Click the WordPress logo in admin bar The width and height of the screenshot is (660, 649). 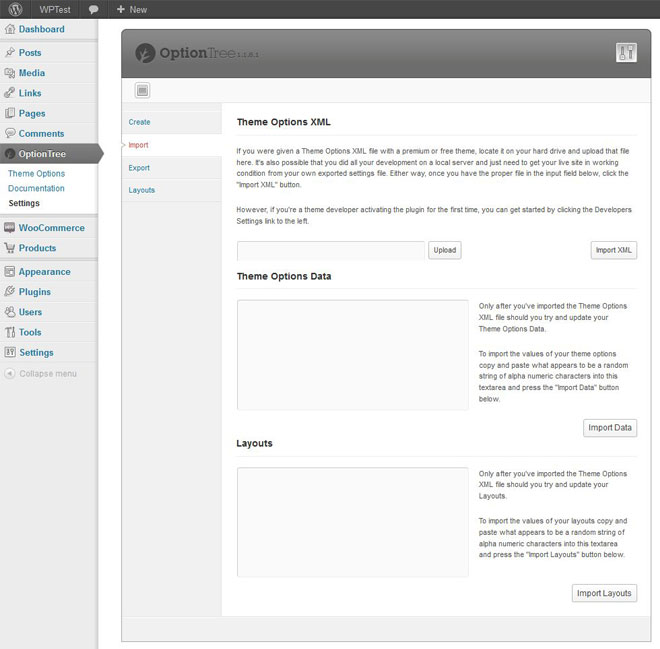coord(15,9)
